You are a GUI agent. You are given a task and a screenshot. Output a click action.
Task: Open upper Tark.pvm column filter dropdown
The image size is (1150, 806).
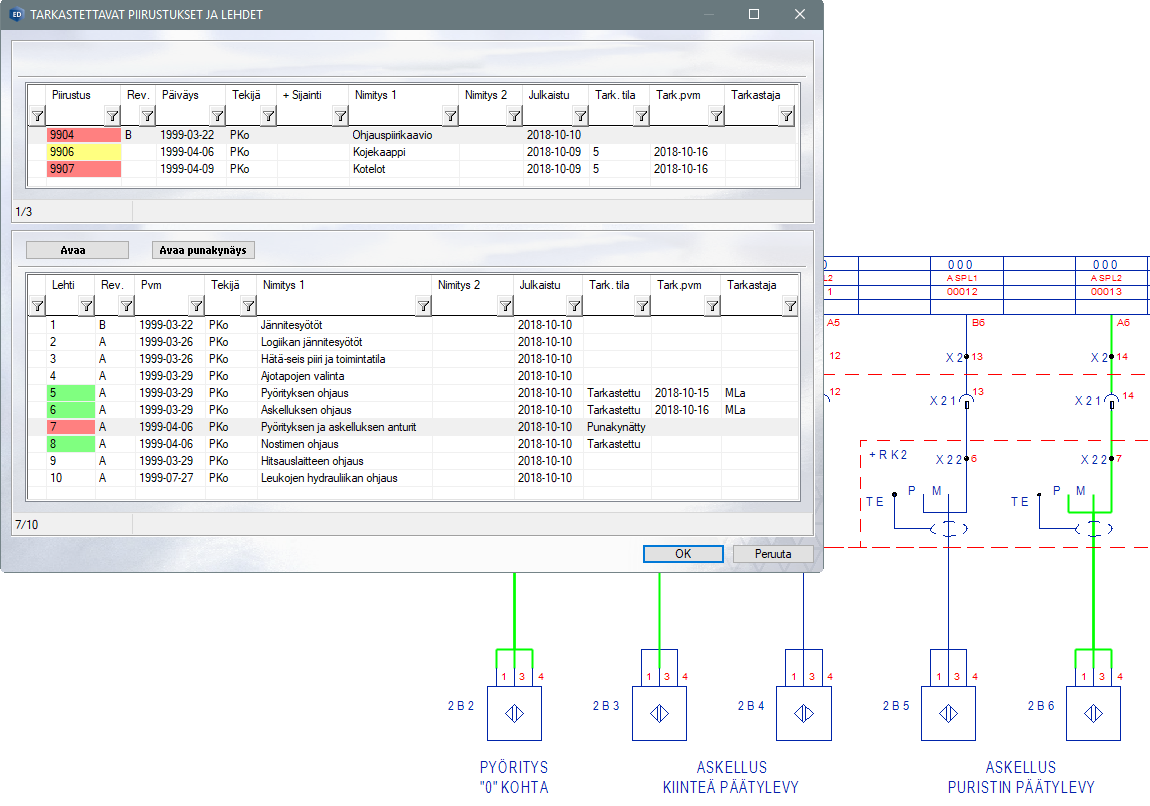(x=716, y=116)
